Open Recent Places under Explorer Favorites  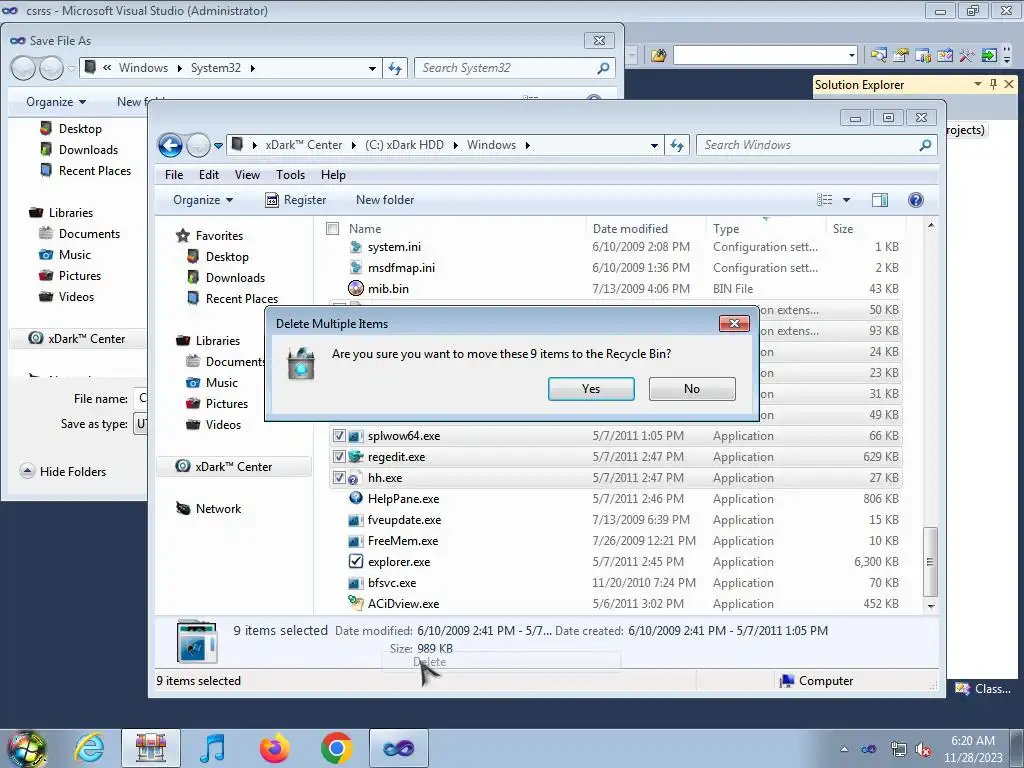coord(242,298)
